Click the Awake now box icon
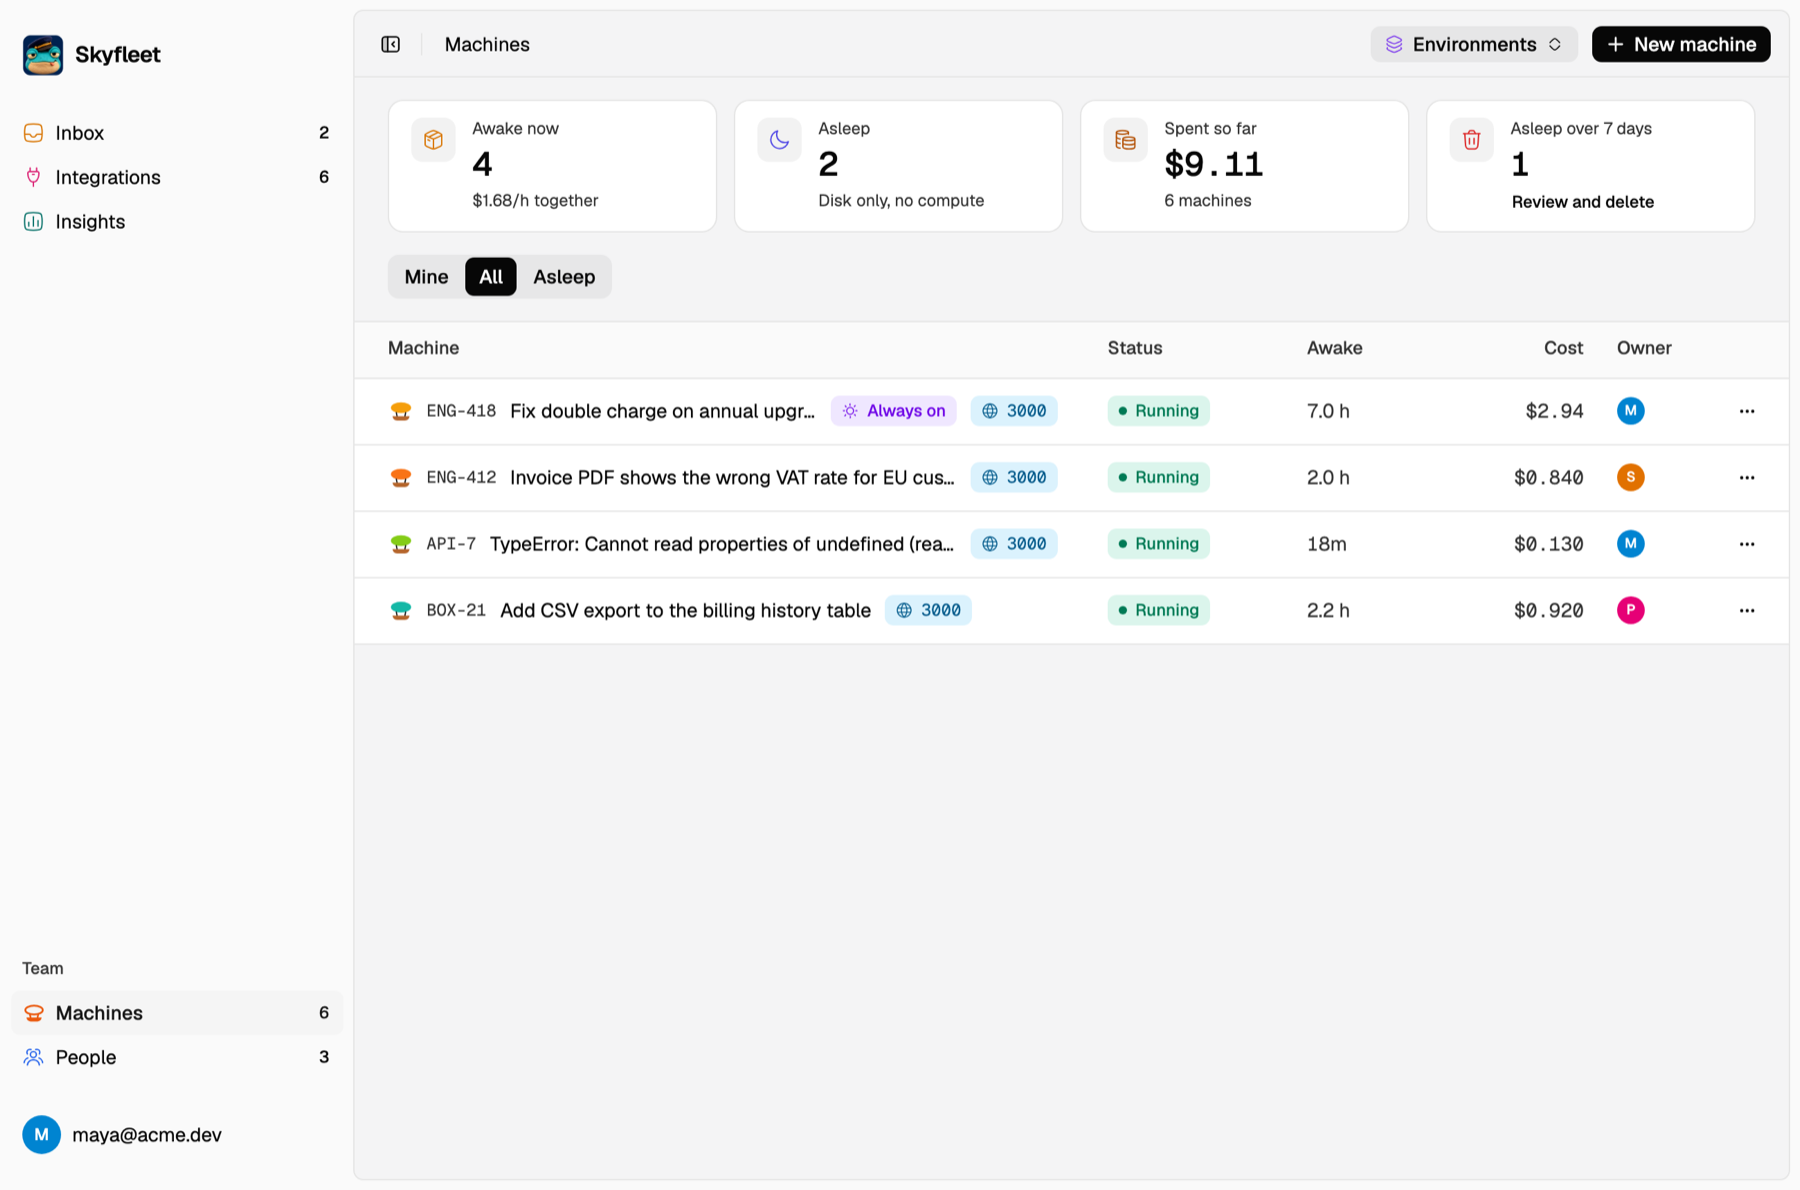 [433, 140]
